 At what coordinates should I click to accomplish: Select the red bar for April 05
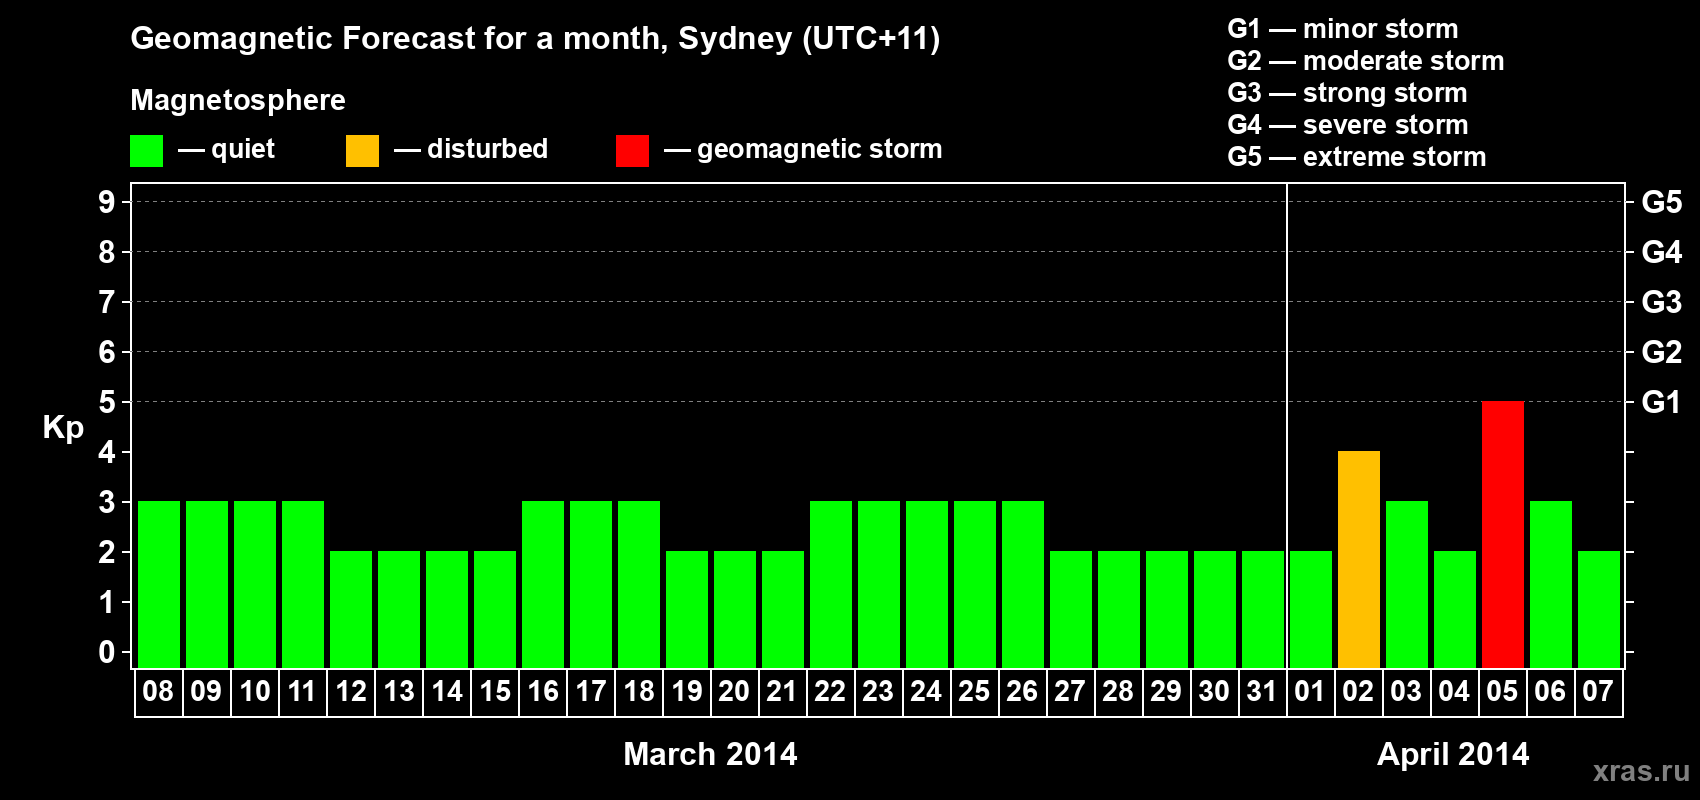tap(1502, 534)
